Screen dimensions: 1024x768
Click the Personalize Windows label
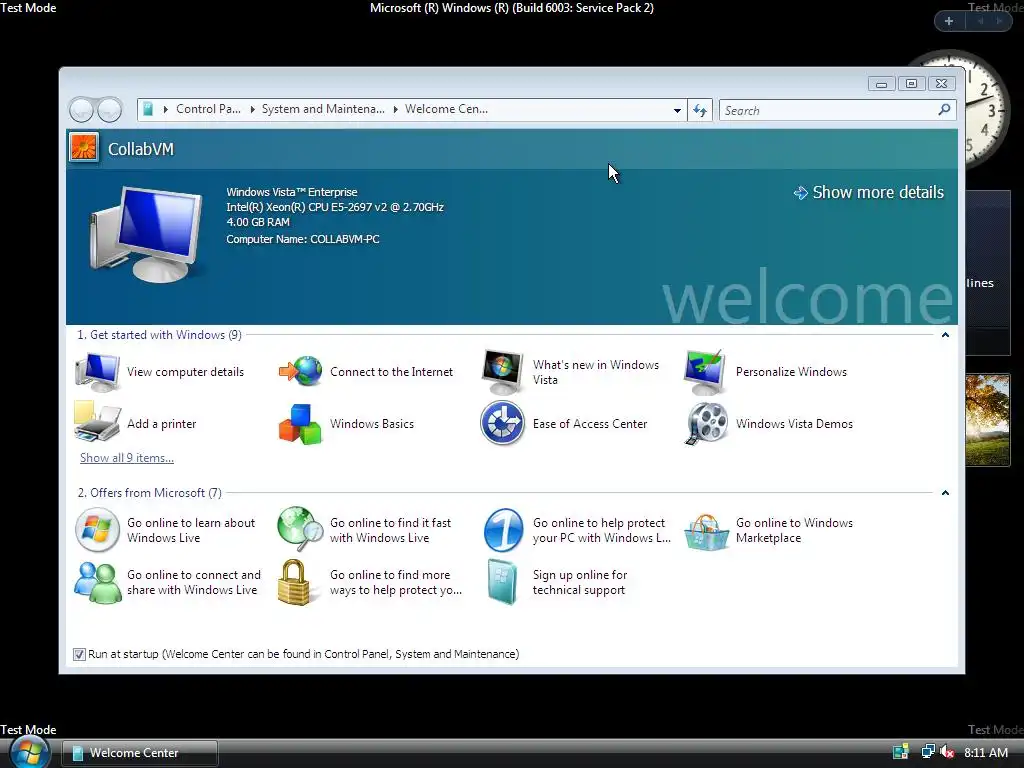click(x=791, y=372)
